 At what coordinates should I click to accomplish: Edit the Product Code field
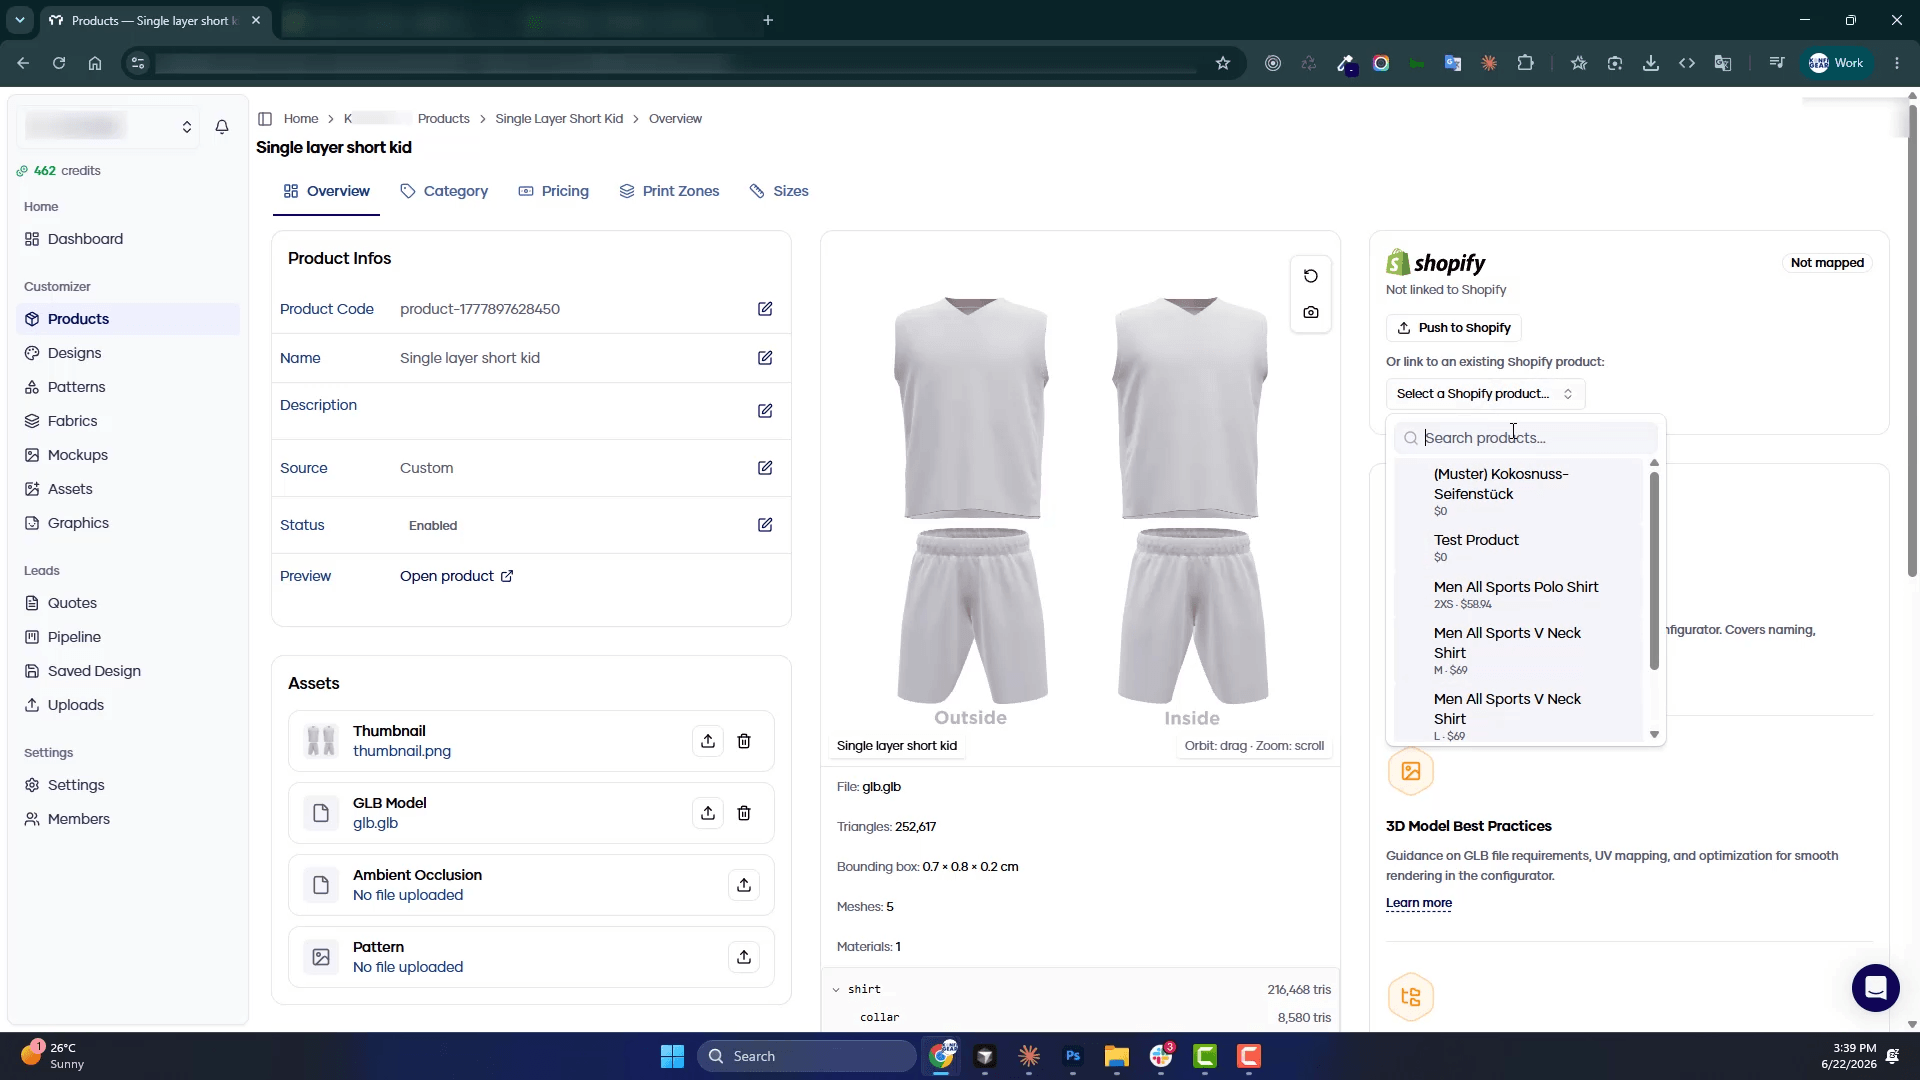(x=765, y=309)
